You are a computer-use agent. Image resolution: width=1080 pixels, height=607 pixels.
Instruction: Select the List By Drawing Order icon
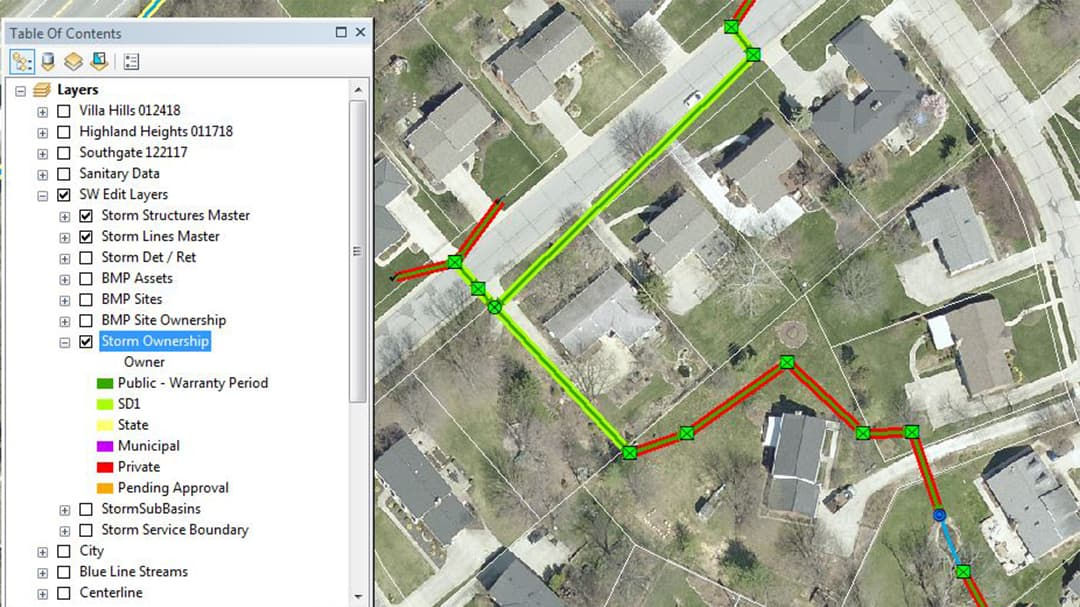coord(20,61)
